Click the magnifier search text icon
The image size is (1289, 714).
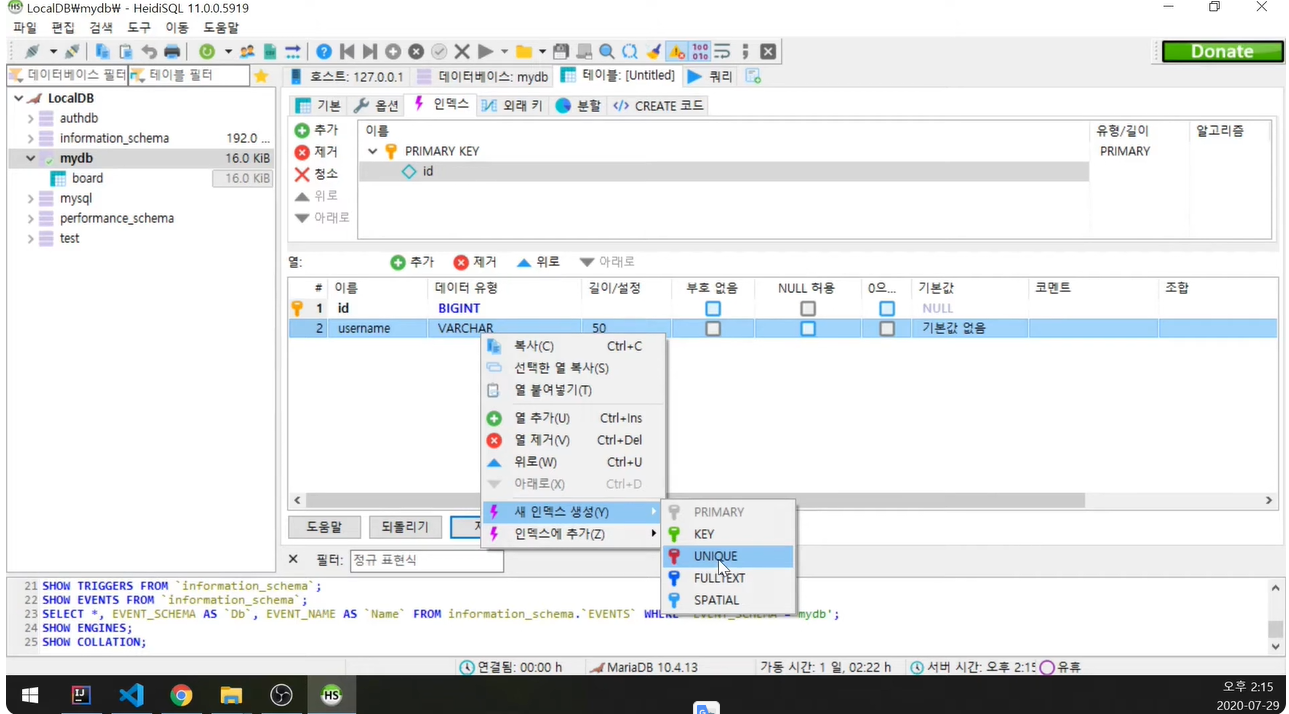(607, 51)
